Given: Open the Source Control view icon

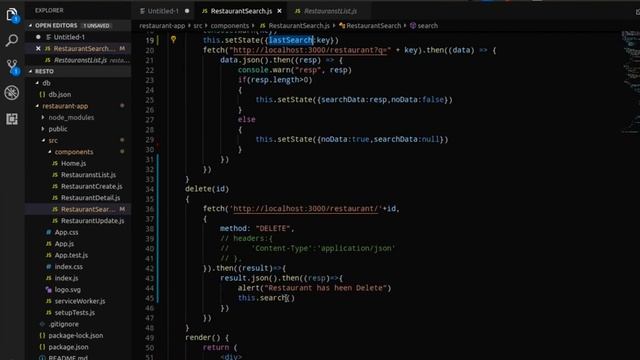Looking at the screenshot, I should (x=12, y=67).
